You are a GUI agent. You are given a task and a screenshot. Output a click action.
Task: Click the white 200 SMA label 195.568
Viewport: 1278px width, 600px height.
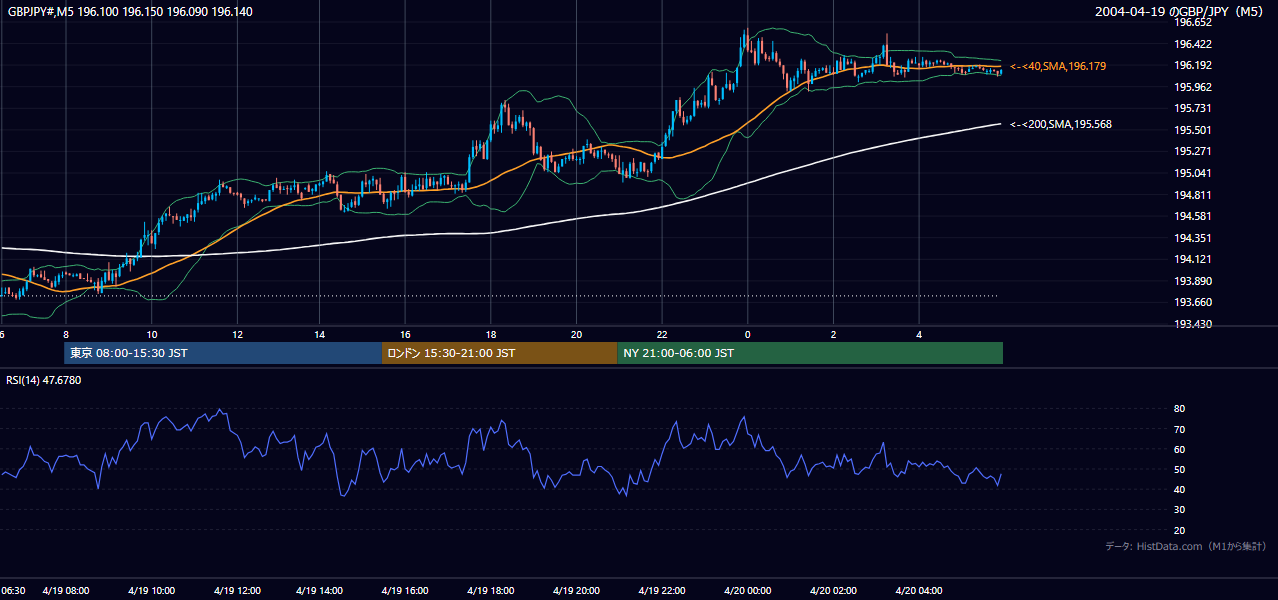1060,124
